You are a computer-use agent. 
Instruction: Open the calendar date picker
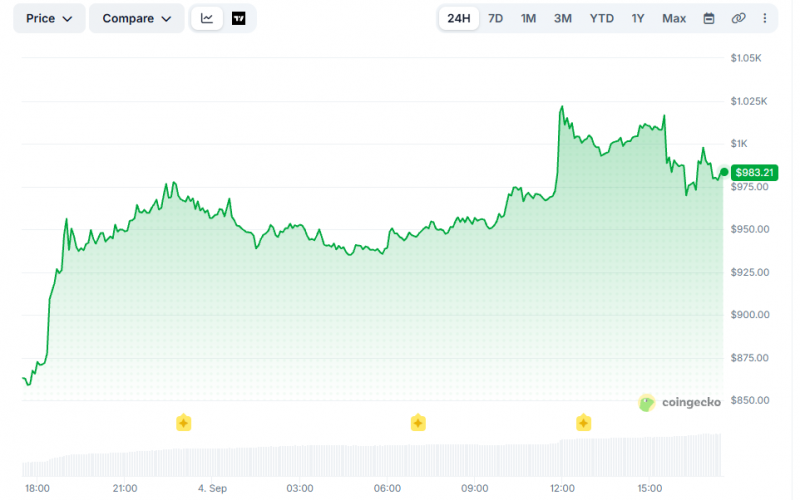pyautogui.click(x=709, y=19)
